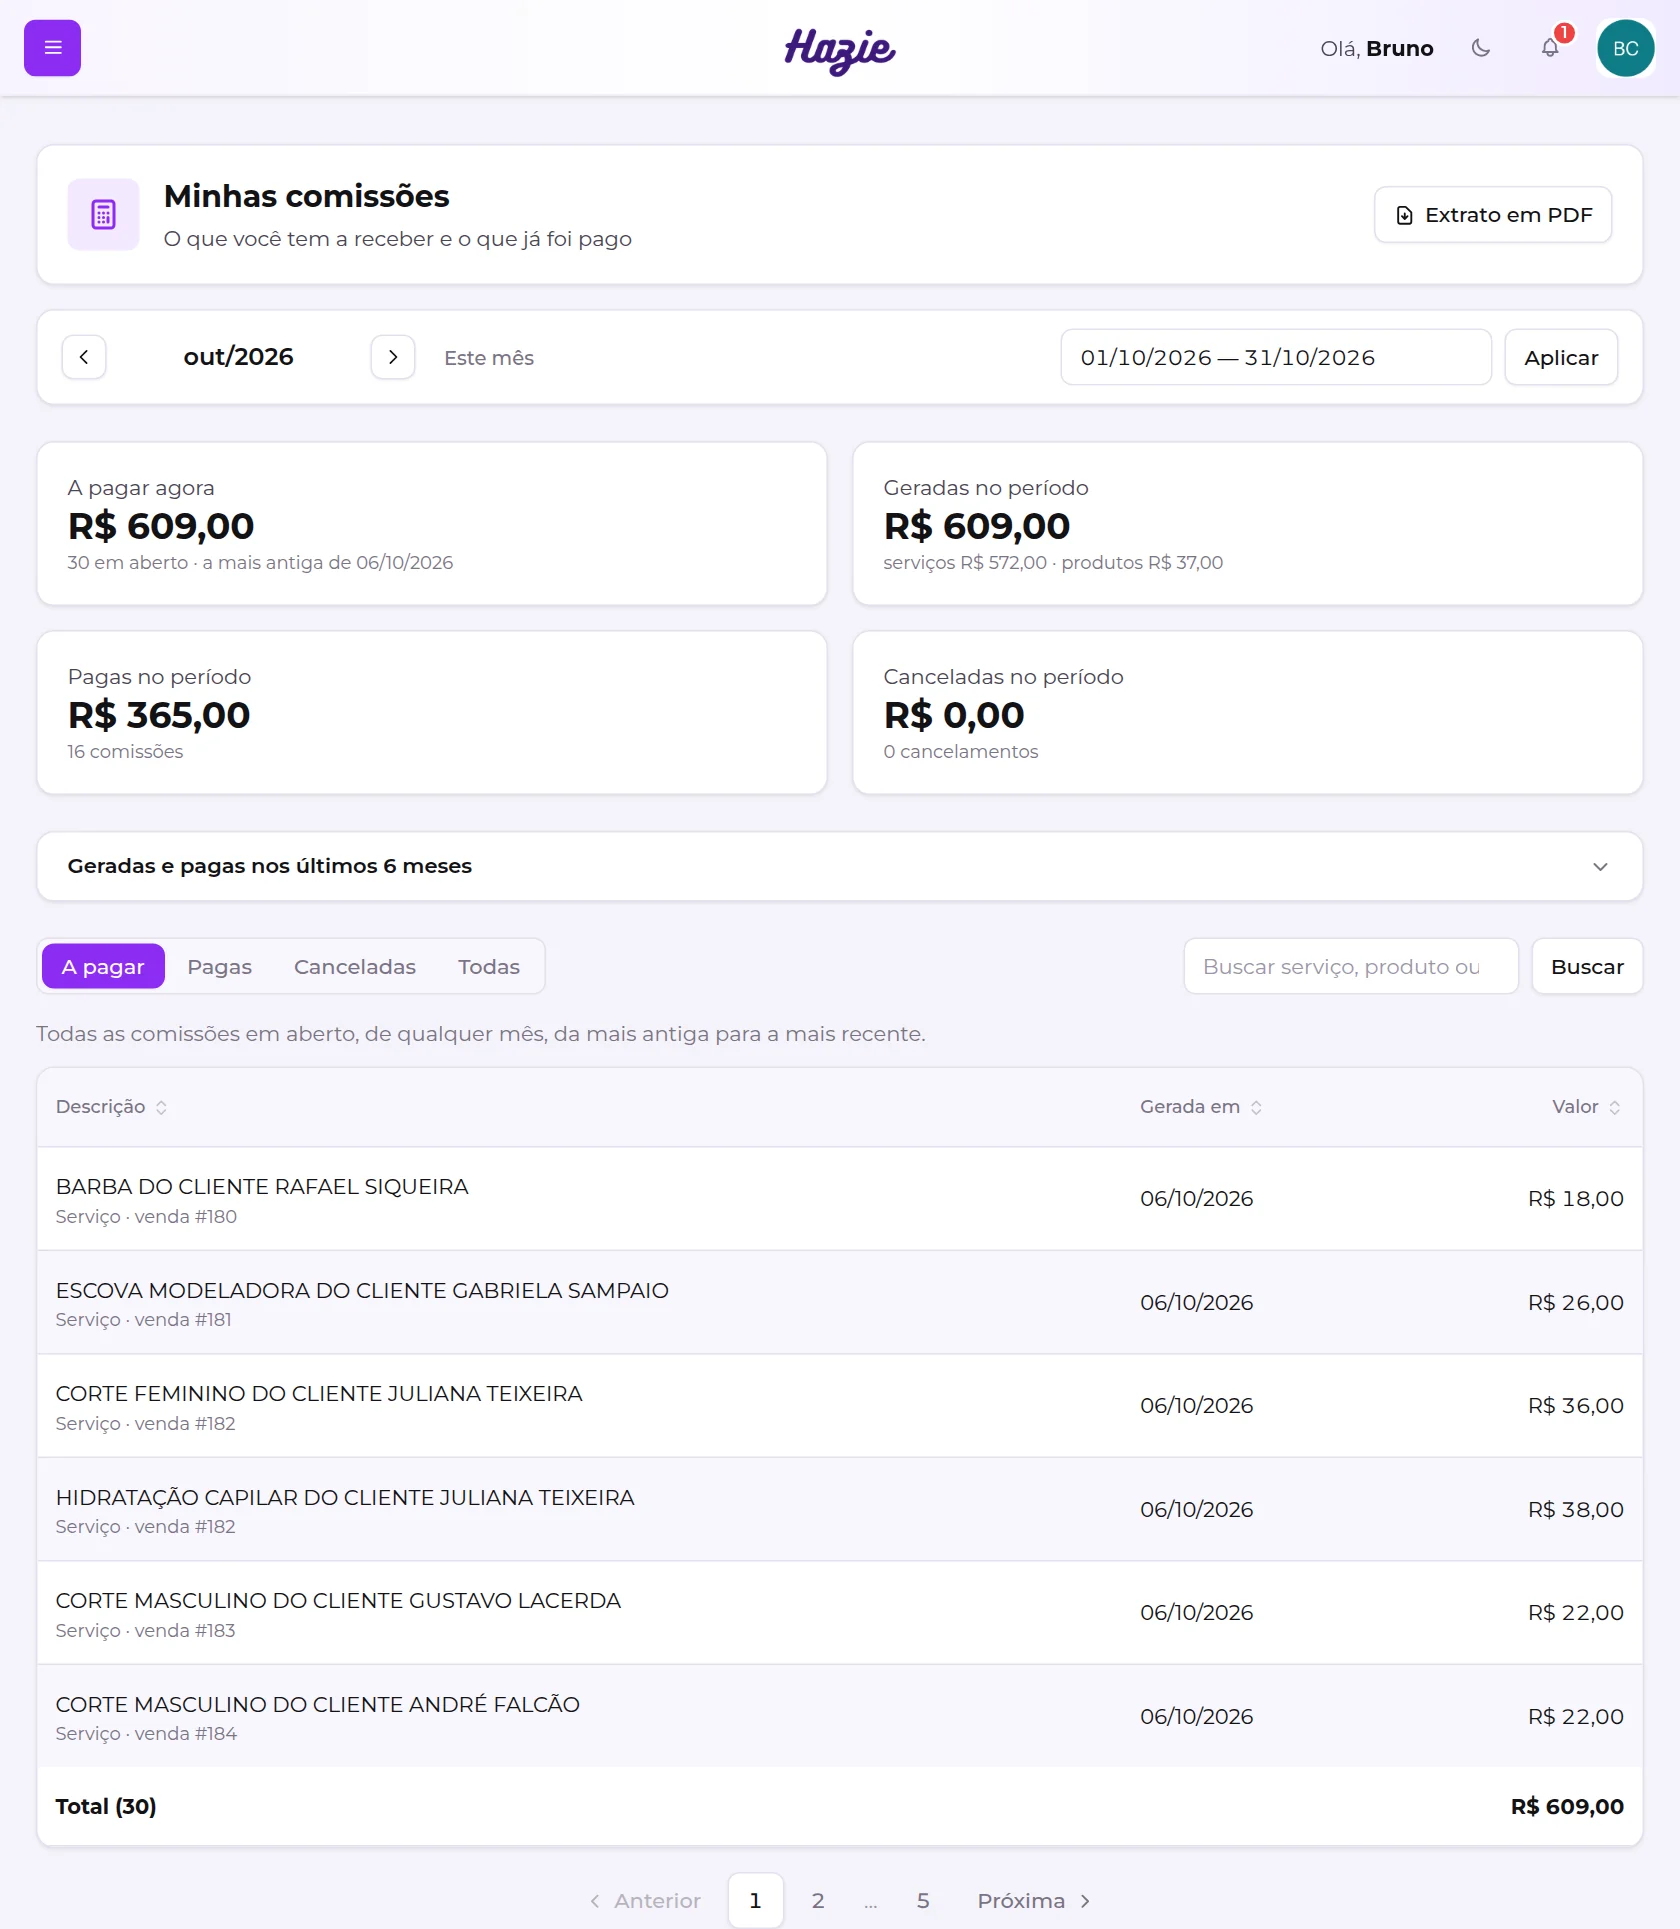The height and width of the screenshot is (1929, 1680).
Task: Click current page 1 button
Action: tap(755, 1901)
